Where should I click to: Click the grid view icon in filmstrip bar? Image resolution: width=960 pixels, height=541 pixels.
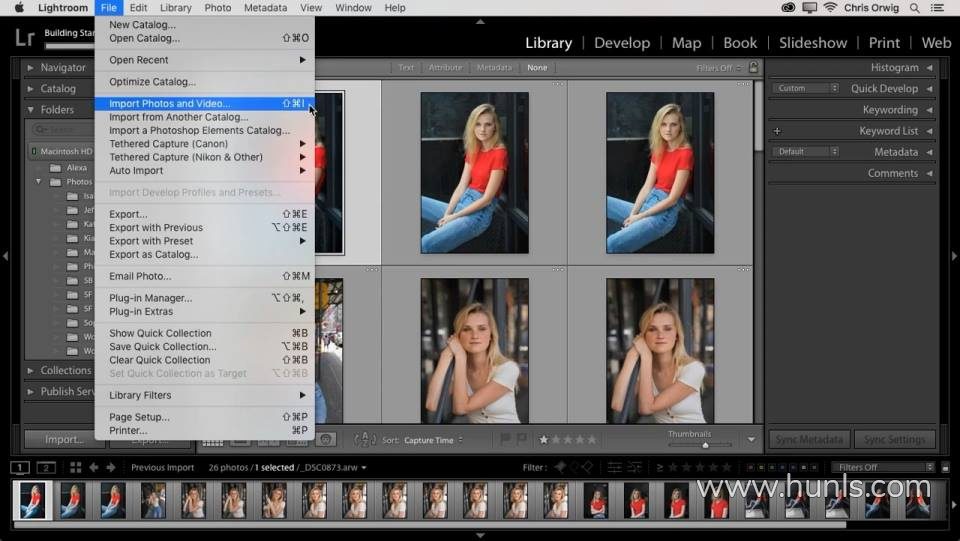[75, 468]
